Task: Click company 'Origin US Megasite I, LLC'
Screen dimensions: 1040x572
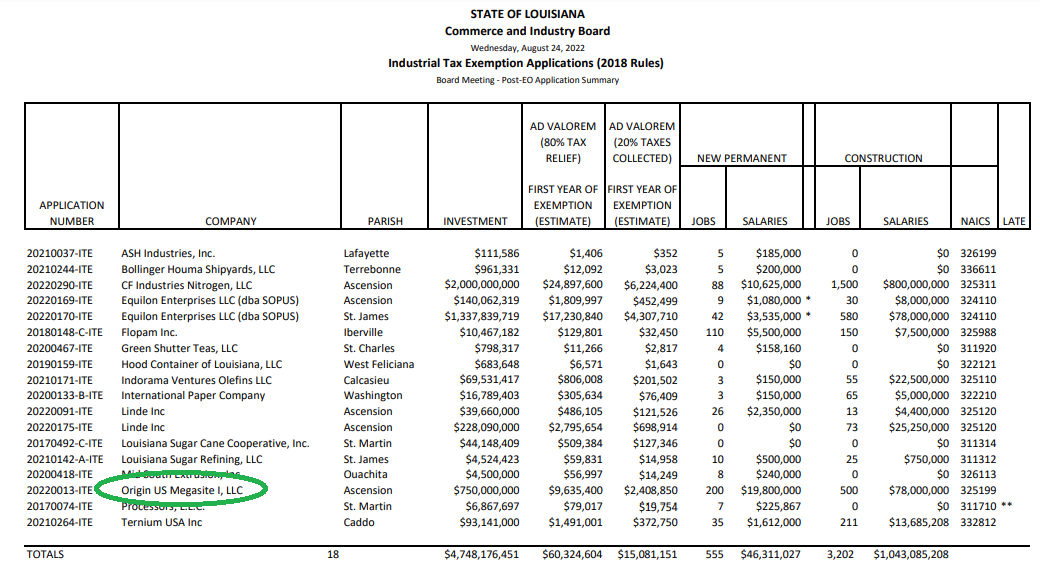Action: point(182,490)
